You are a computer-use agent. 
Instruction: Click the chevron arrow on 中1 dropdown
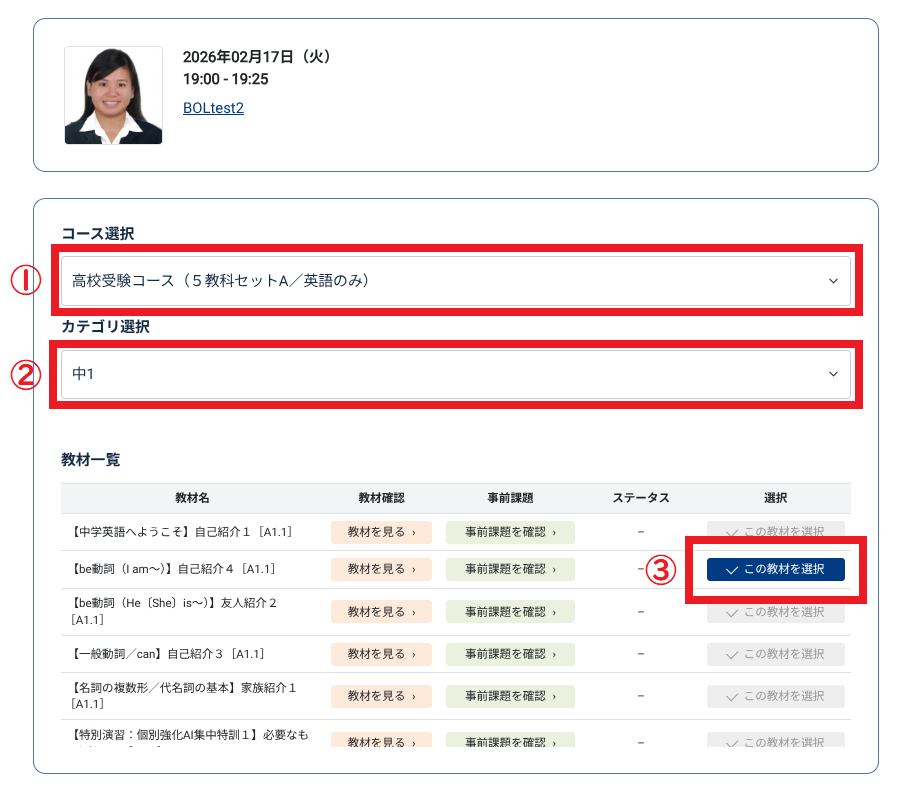833,374
